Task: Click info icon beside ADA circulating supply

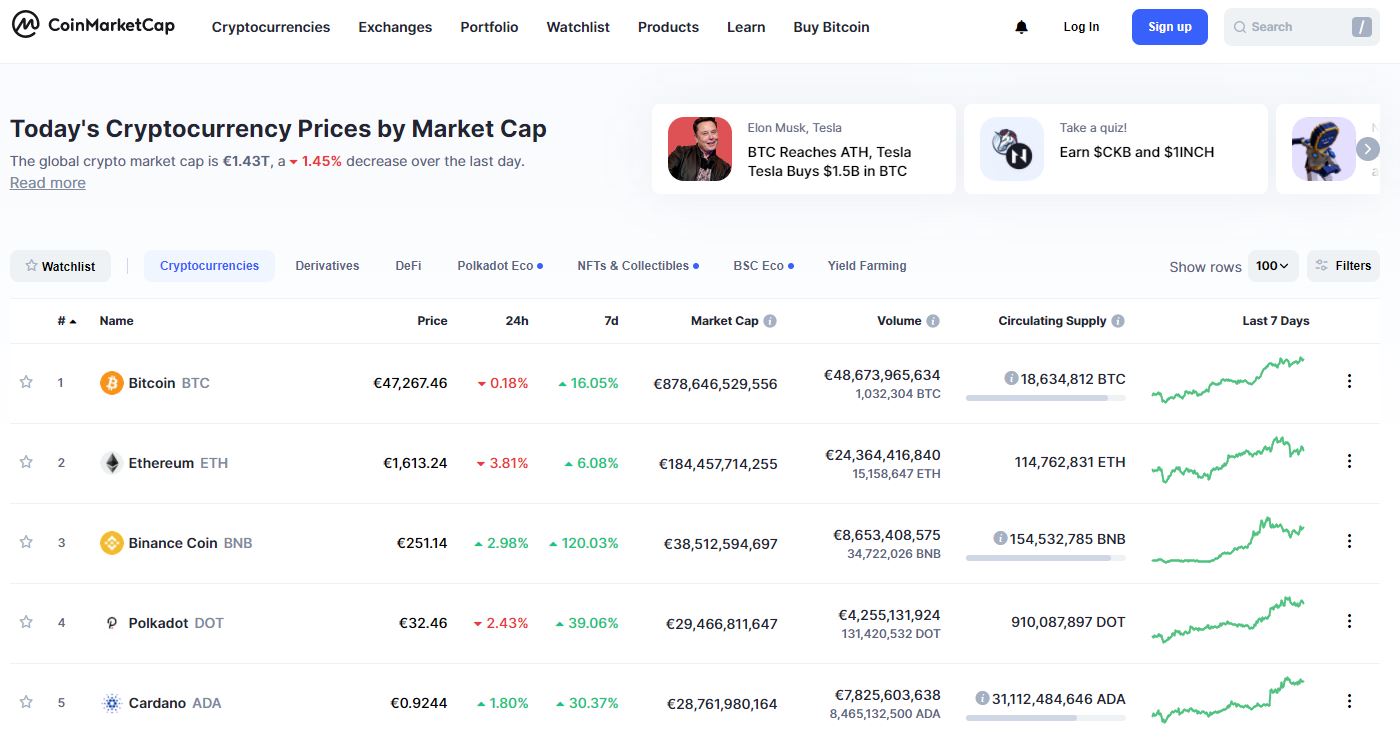Action: coord(982,698)
